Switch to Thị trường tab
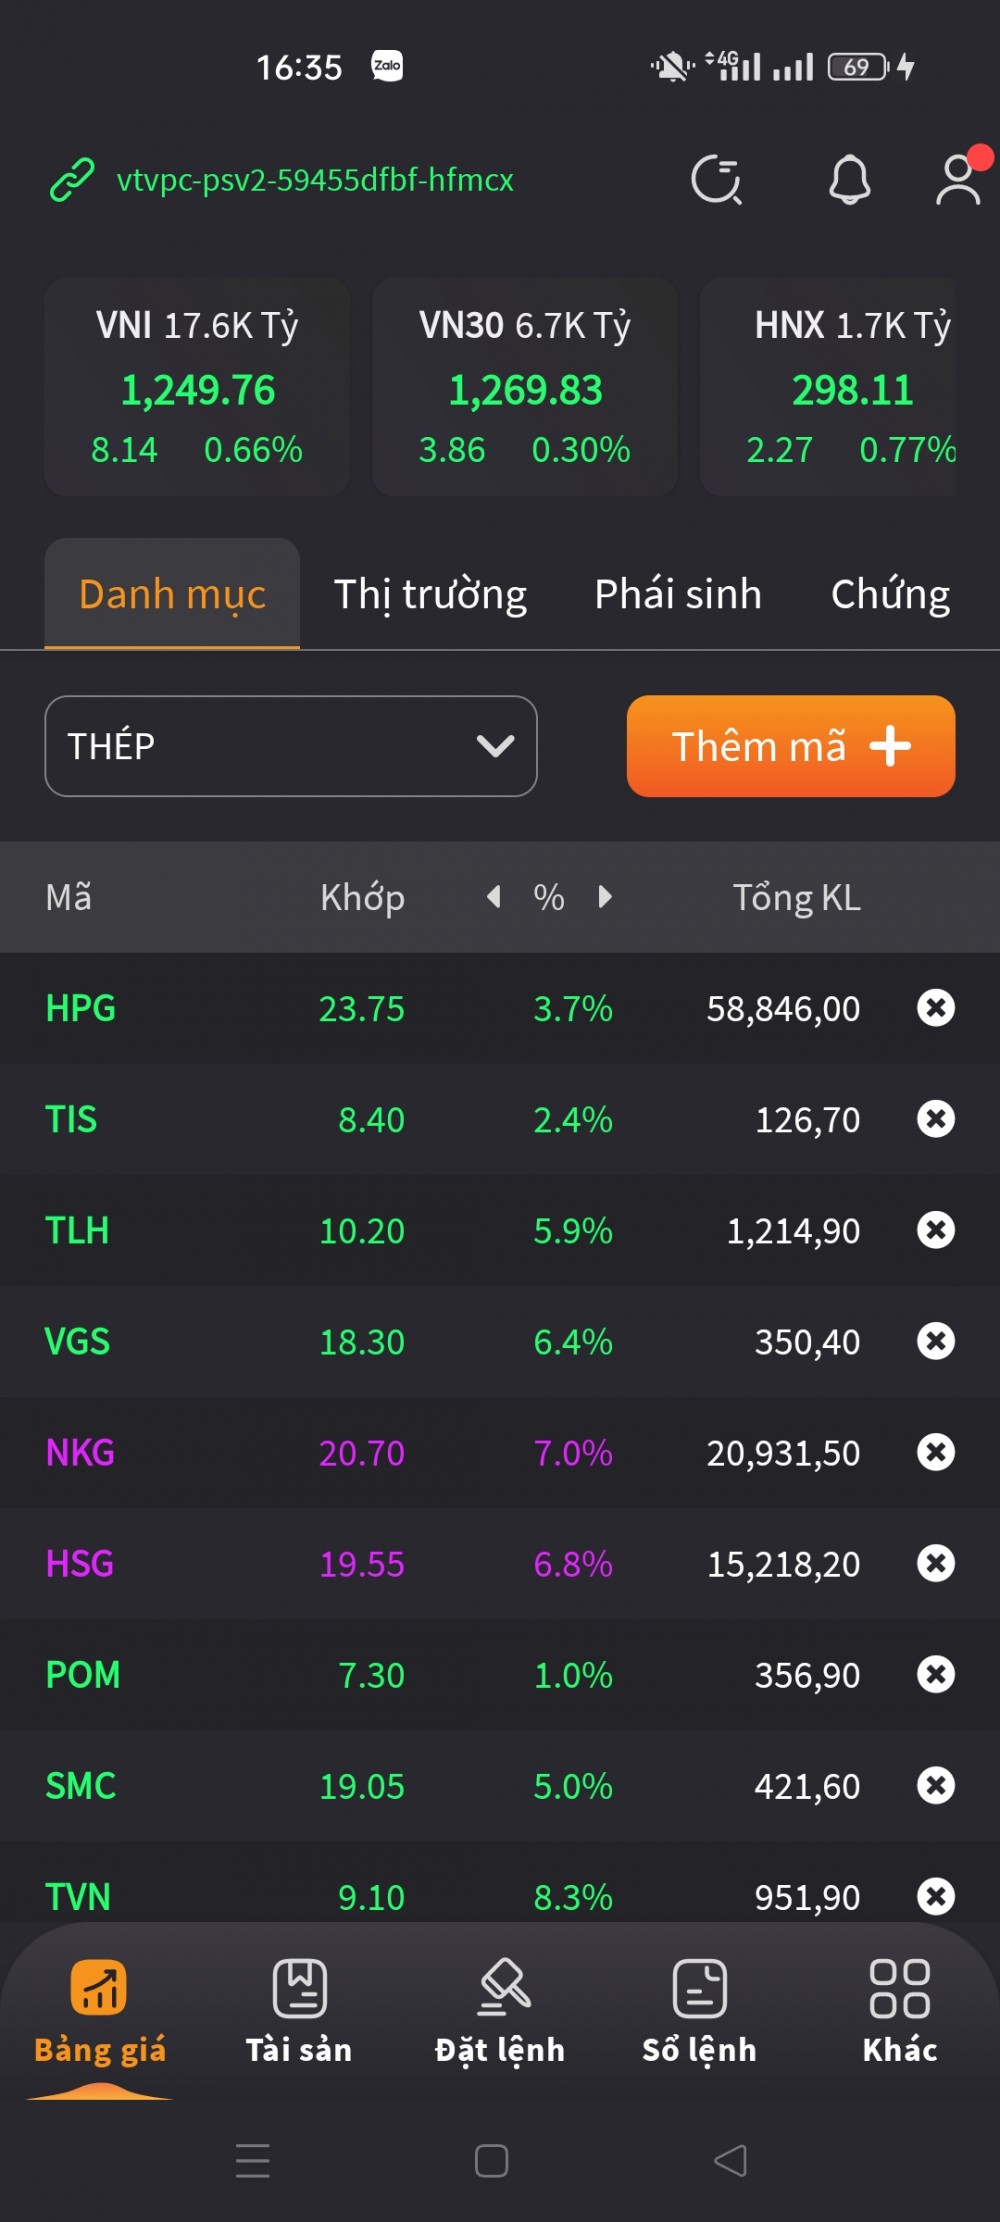 pos(430,594)
